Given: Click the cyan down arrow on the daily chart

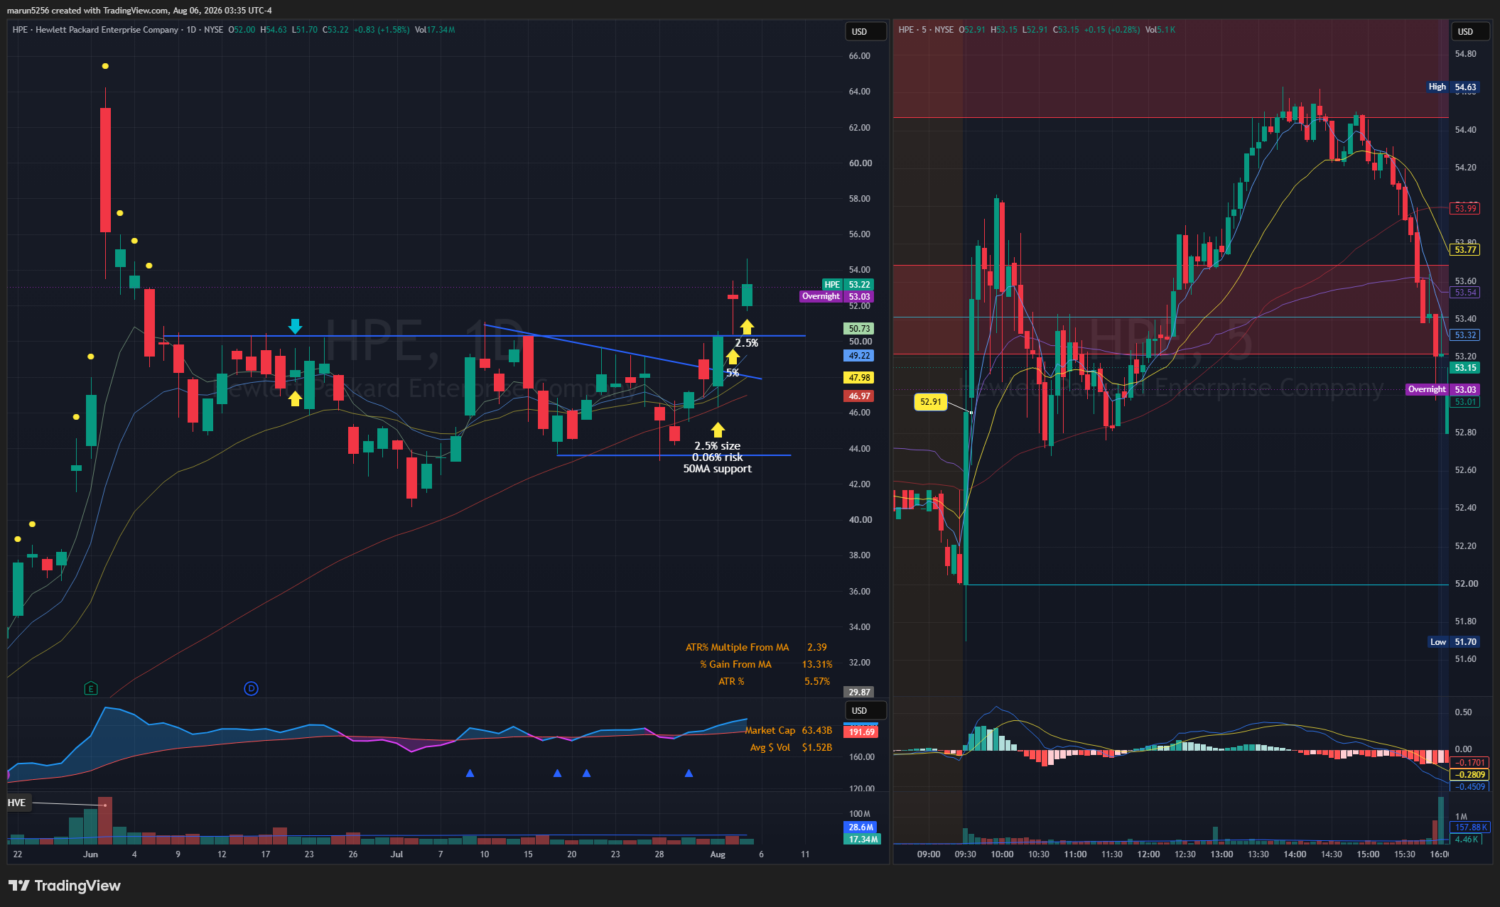Looking at the screenshot, I should [x=295, y=326].
